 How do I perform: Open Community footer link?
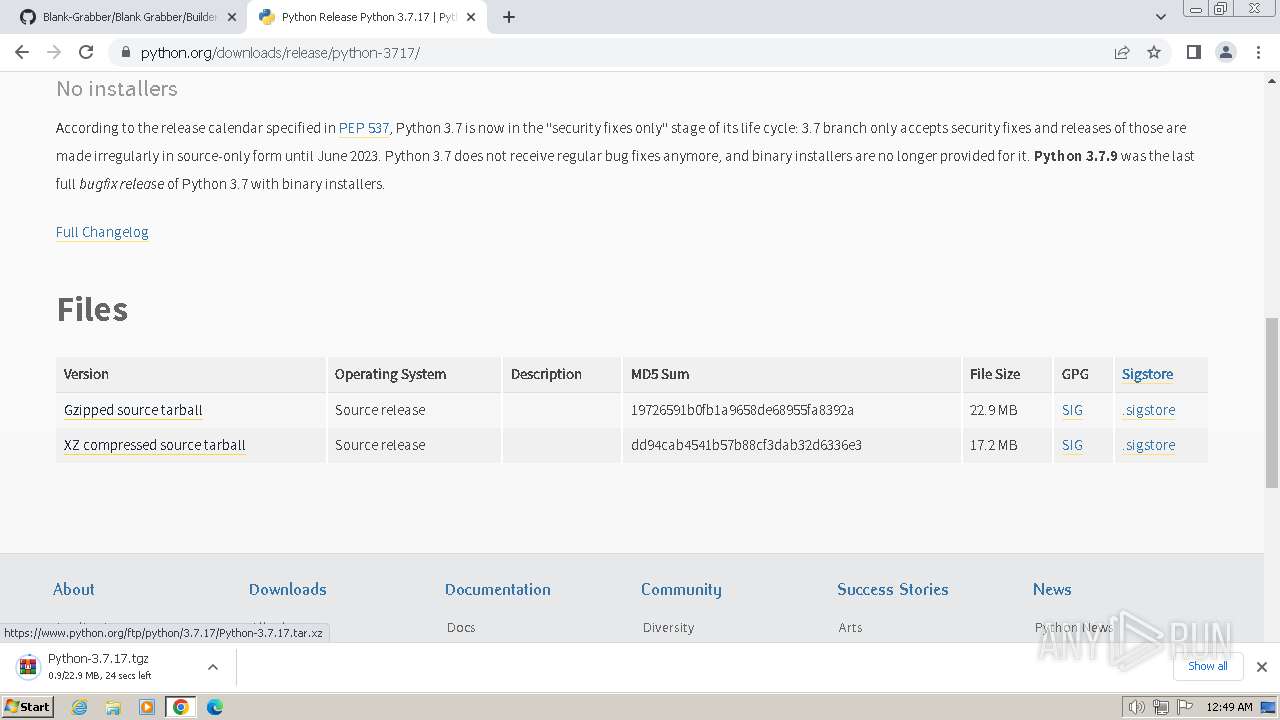point(681,589)
